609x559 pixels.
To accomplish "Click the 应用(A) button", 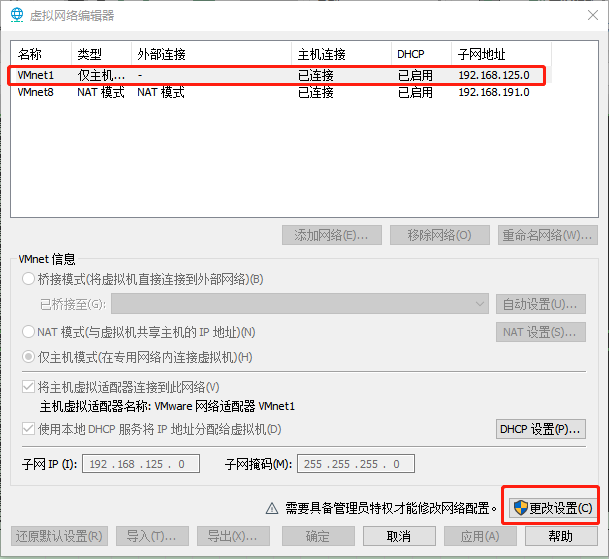I will point(480,536).
